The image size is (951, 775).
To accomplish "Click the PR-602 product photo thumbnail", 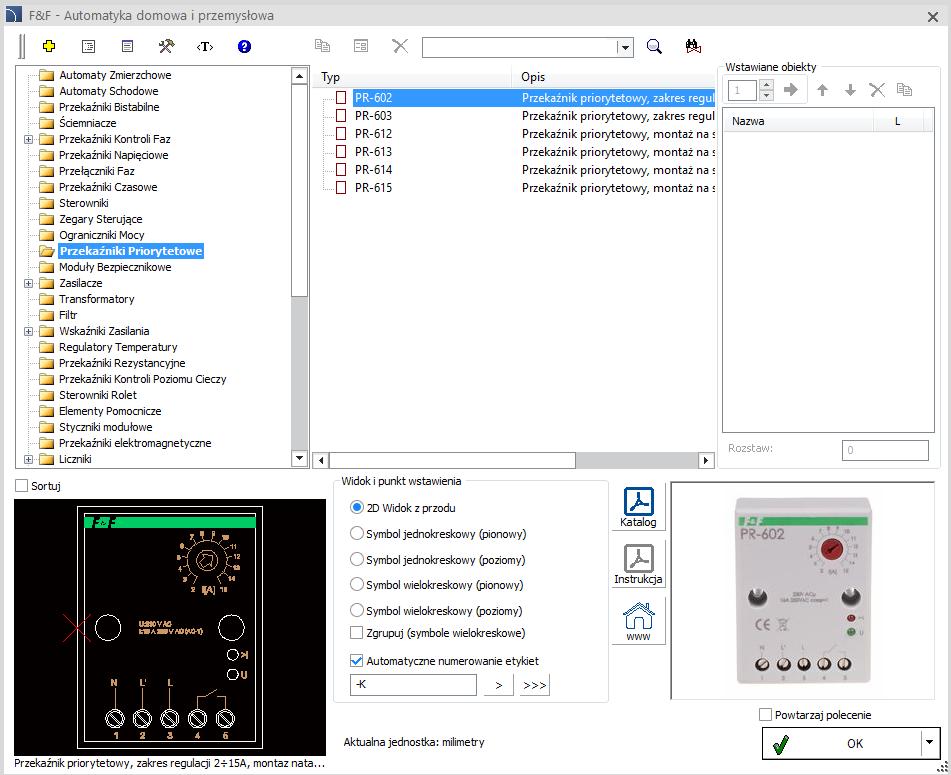I will [x=802, y=591].
